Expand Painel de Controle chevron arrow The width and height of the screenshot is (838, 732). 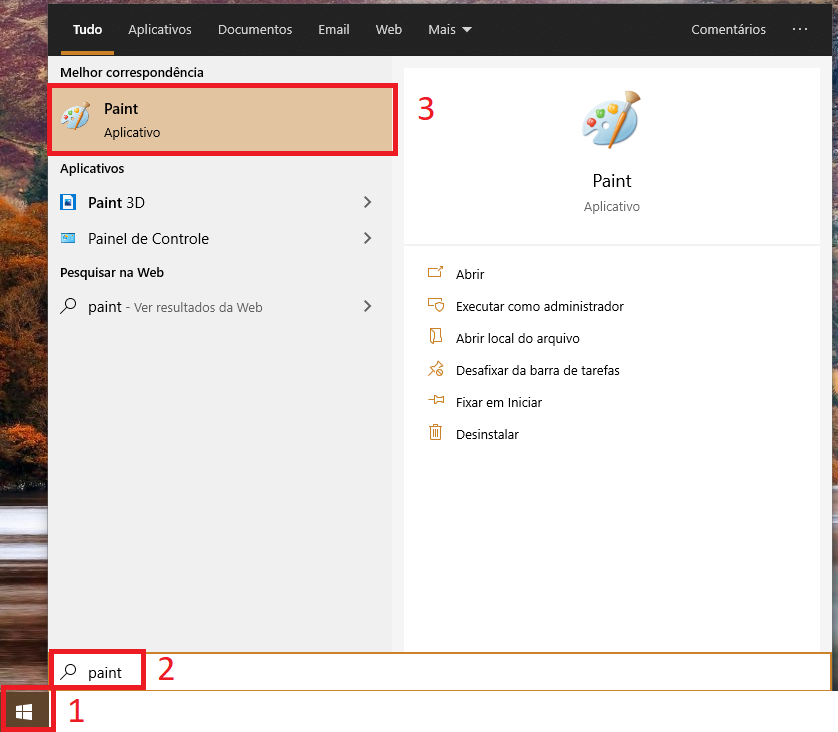click(367, 238)
